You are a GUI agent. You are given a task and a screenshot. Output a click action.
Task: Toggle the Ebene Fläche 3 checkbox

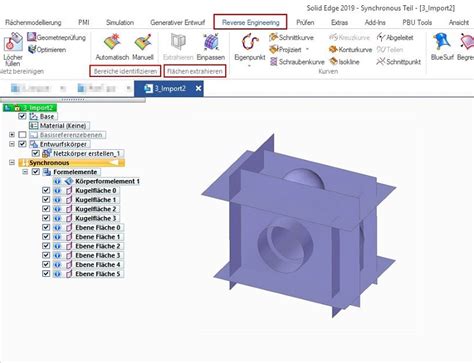46,255
